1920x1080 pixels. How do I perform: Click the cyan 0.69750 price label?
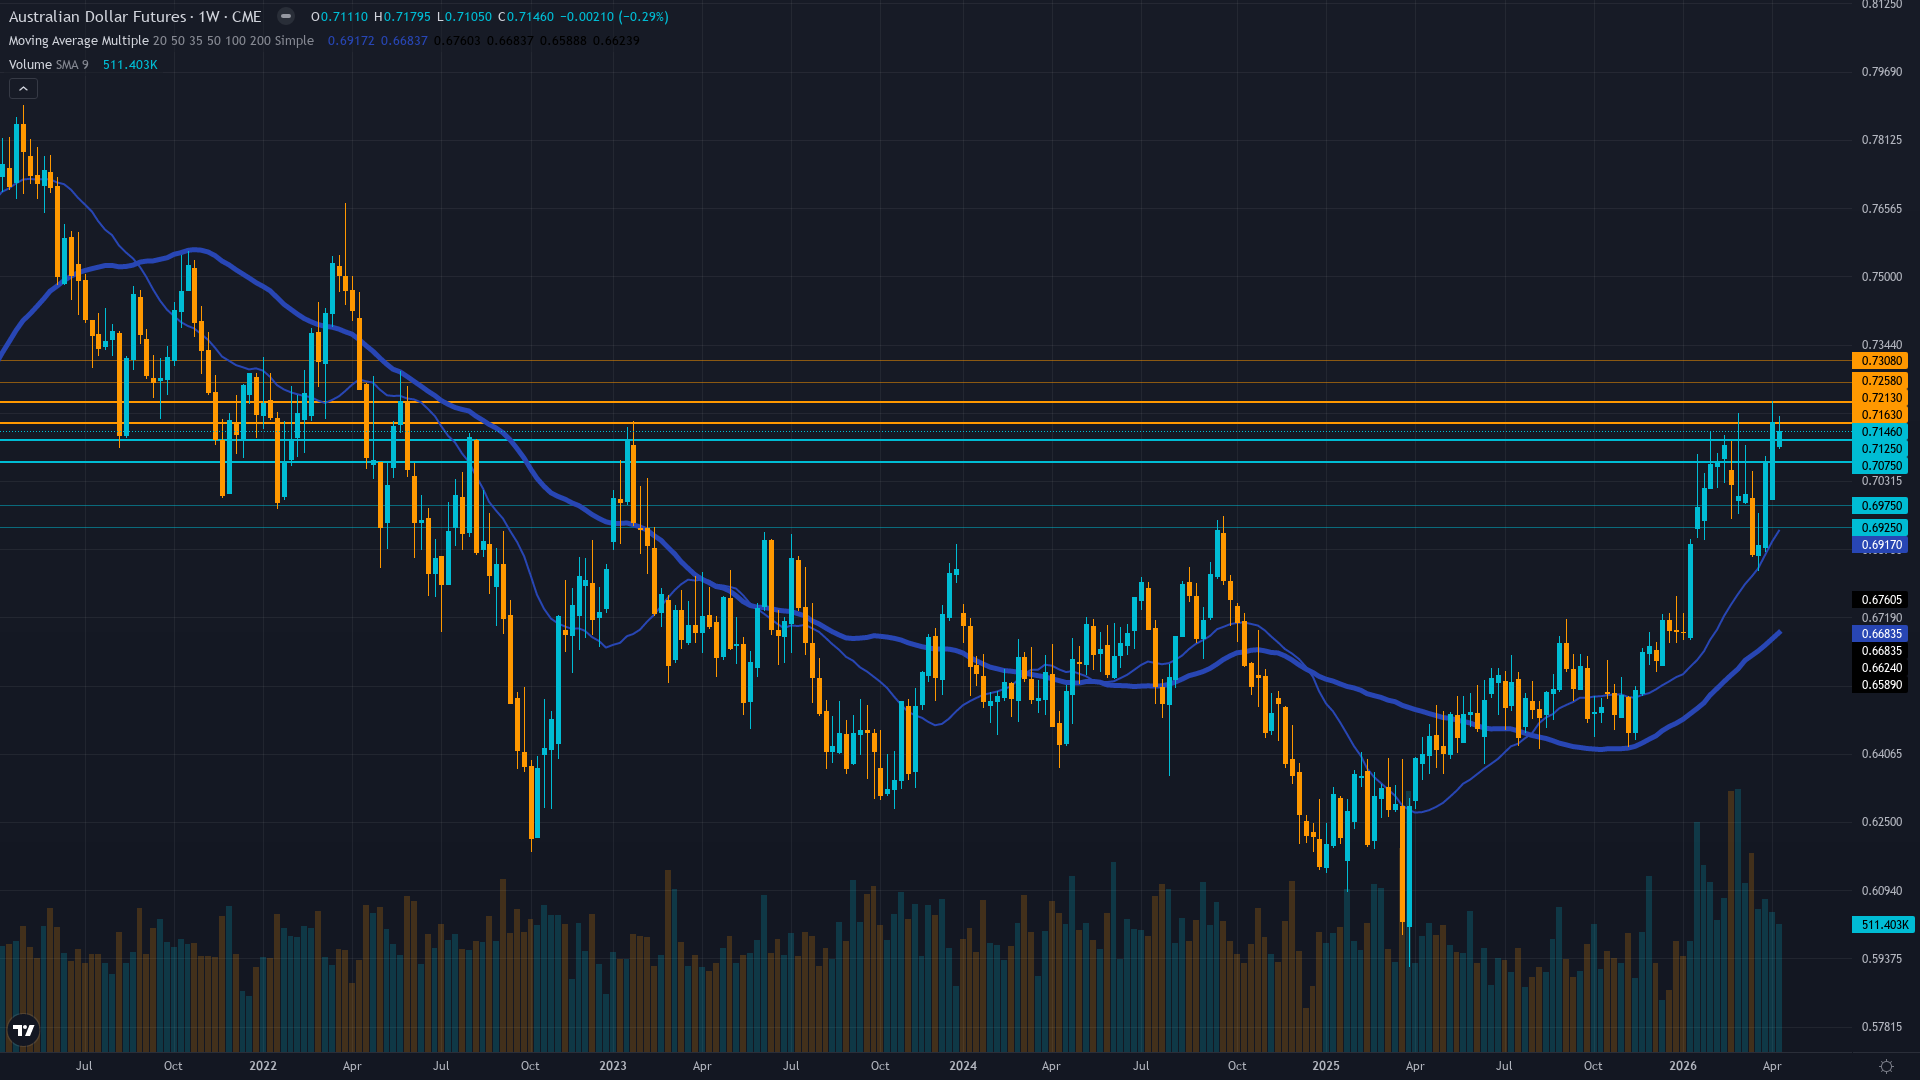point(1880,506)
